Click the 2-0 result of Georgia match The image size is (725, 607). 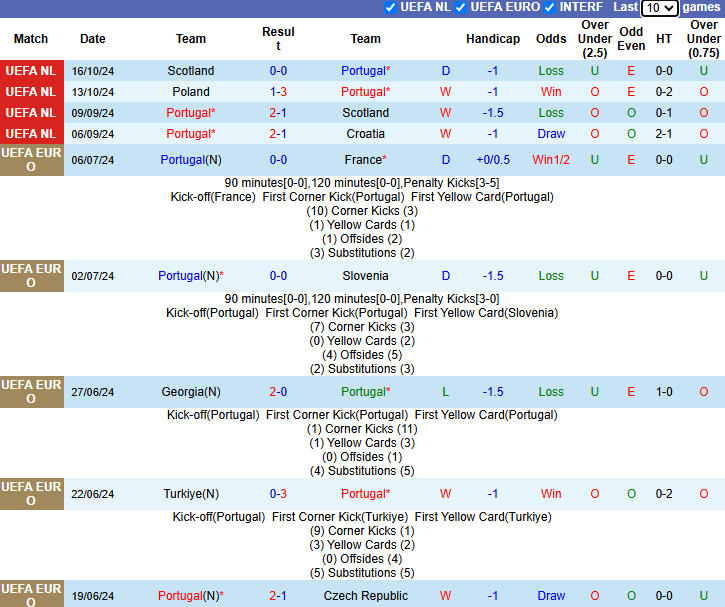point(278,392)
